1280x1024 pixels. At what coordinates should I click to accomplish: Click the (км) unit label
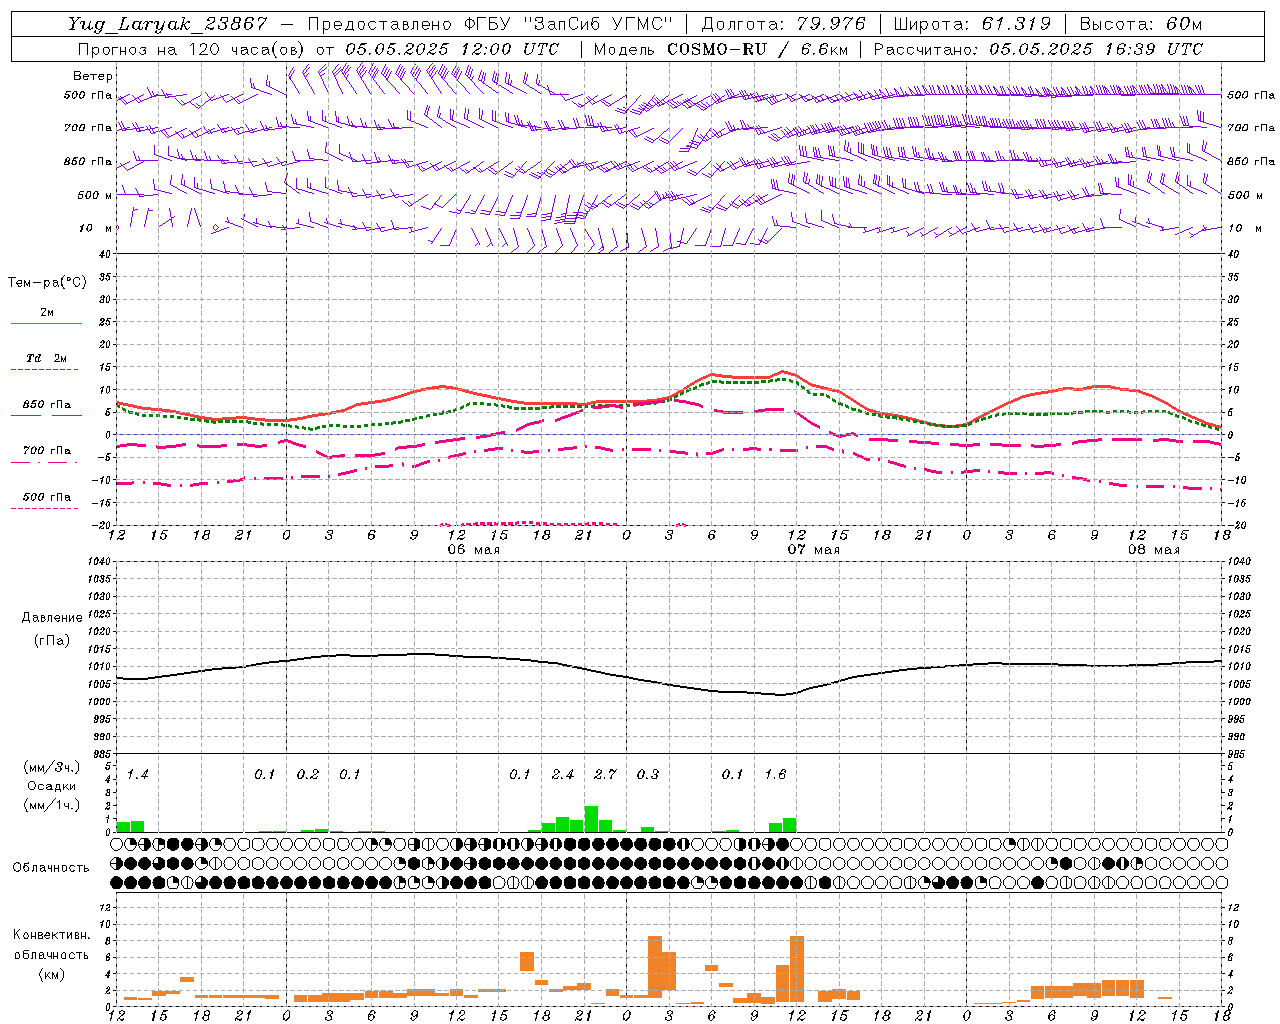pos(52,974)
